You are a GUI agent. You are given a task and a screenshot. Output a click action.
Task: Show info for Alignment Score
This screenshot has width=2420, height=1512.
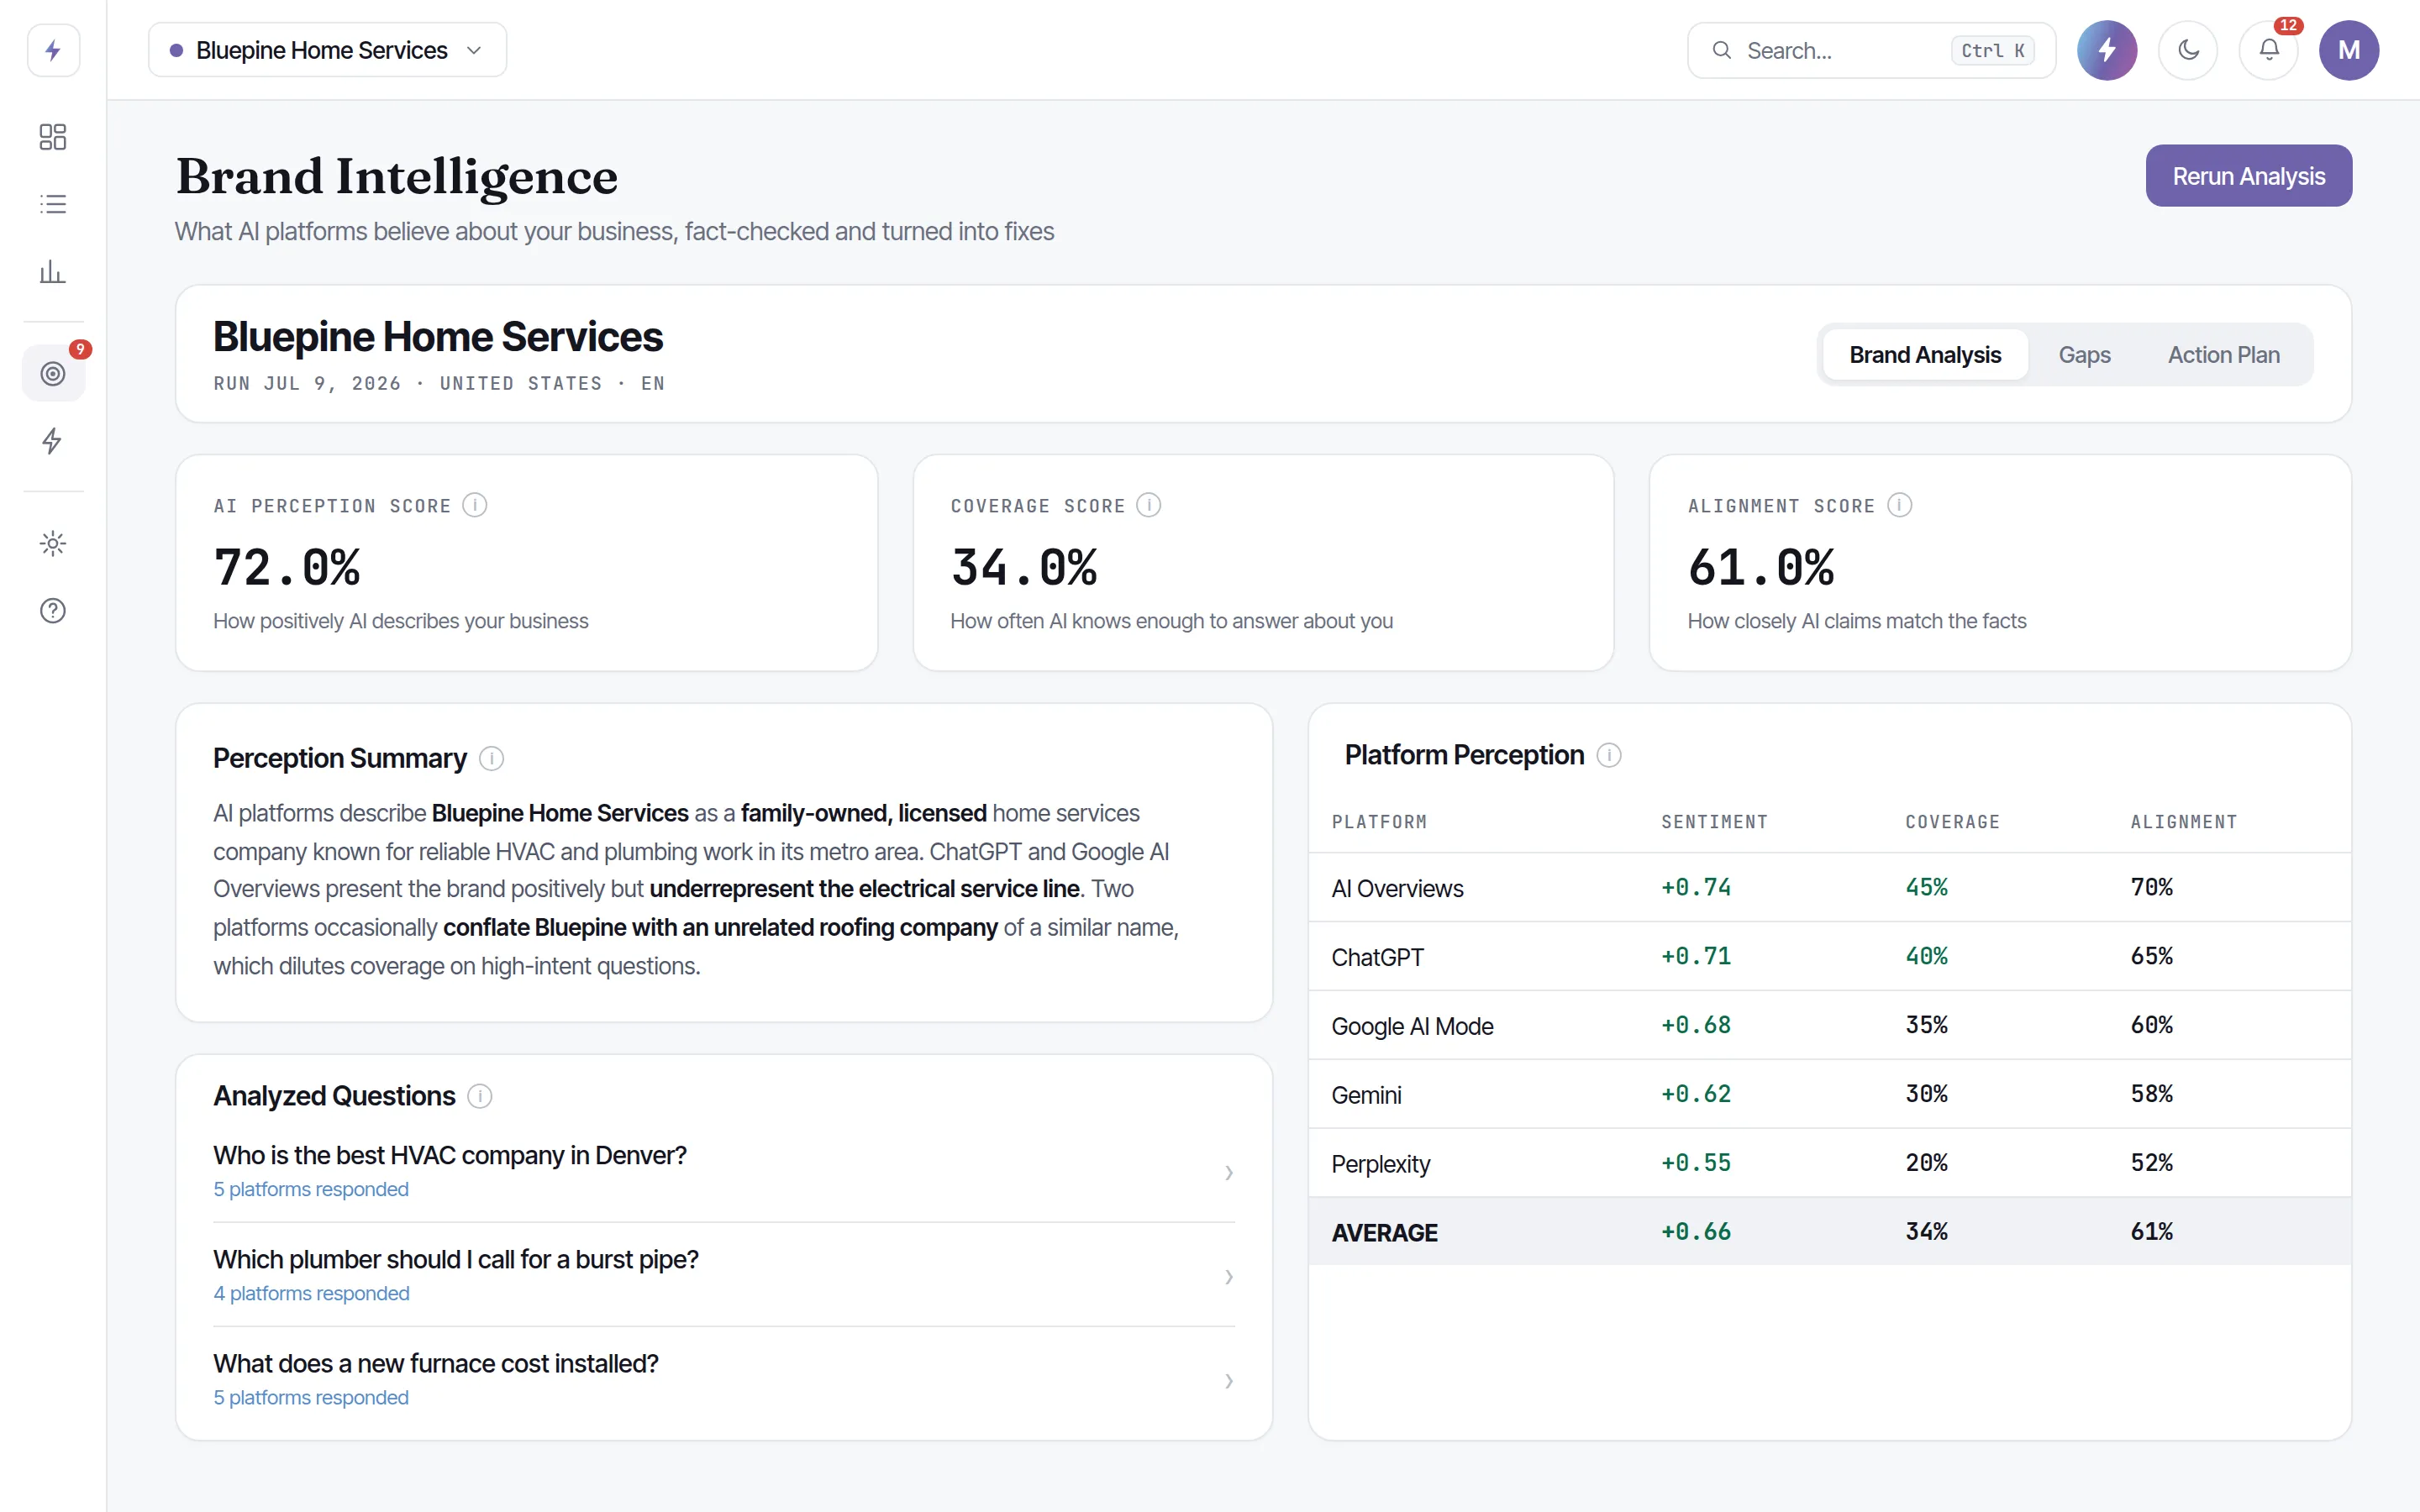click(x=1899, y=505)
